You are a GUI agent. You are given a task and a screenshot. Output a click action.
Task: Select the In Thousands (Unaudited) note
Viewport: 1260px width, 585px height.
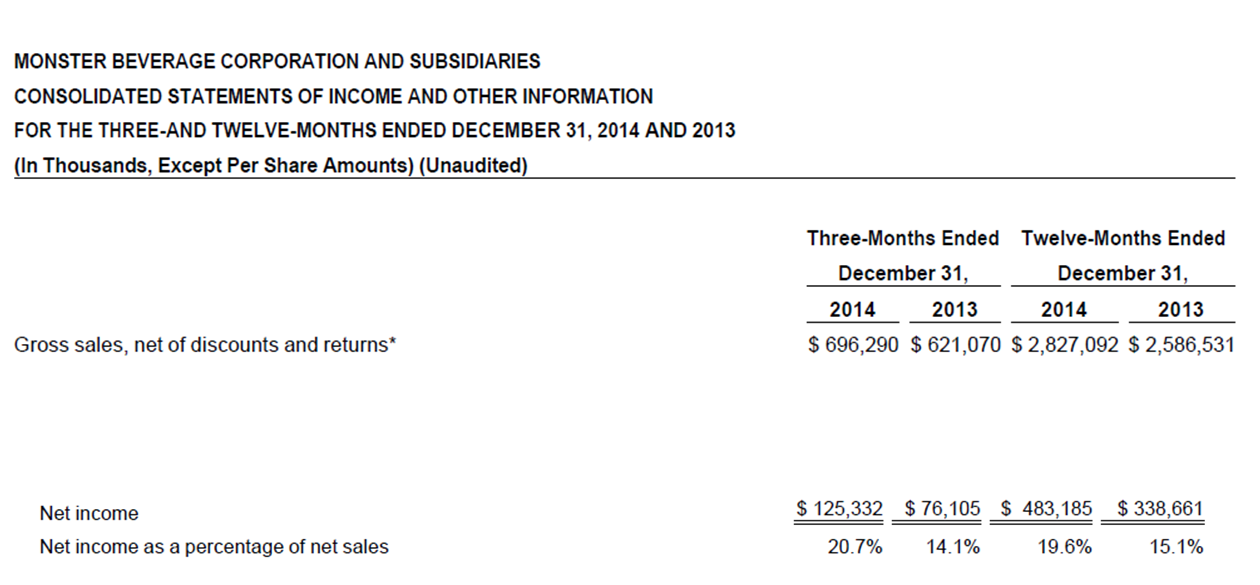pos(271,166)
